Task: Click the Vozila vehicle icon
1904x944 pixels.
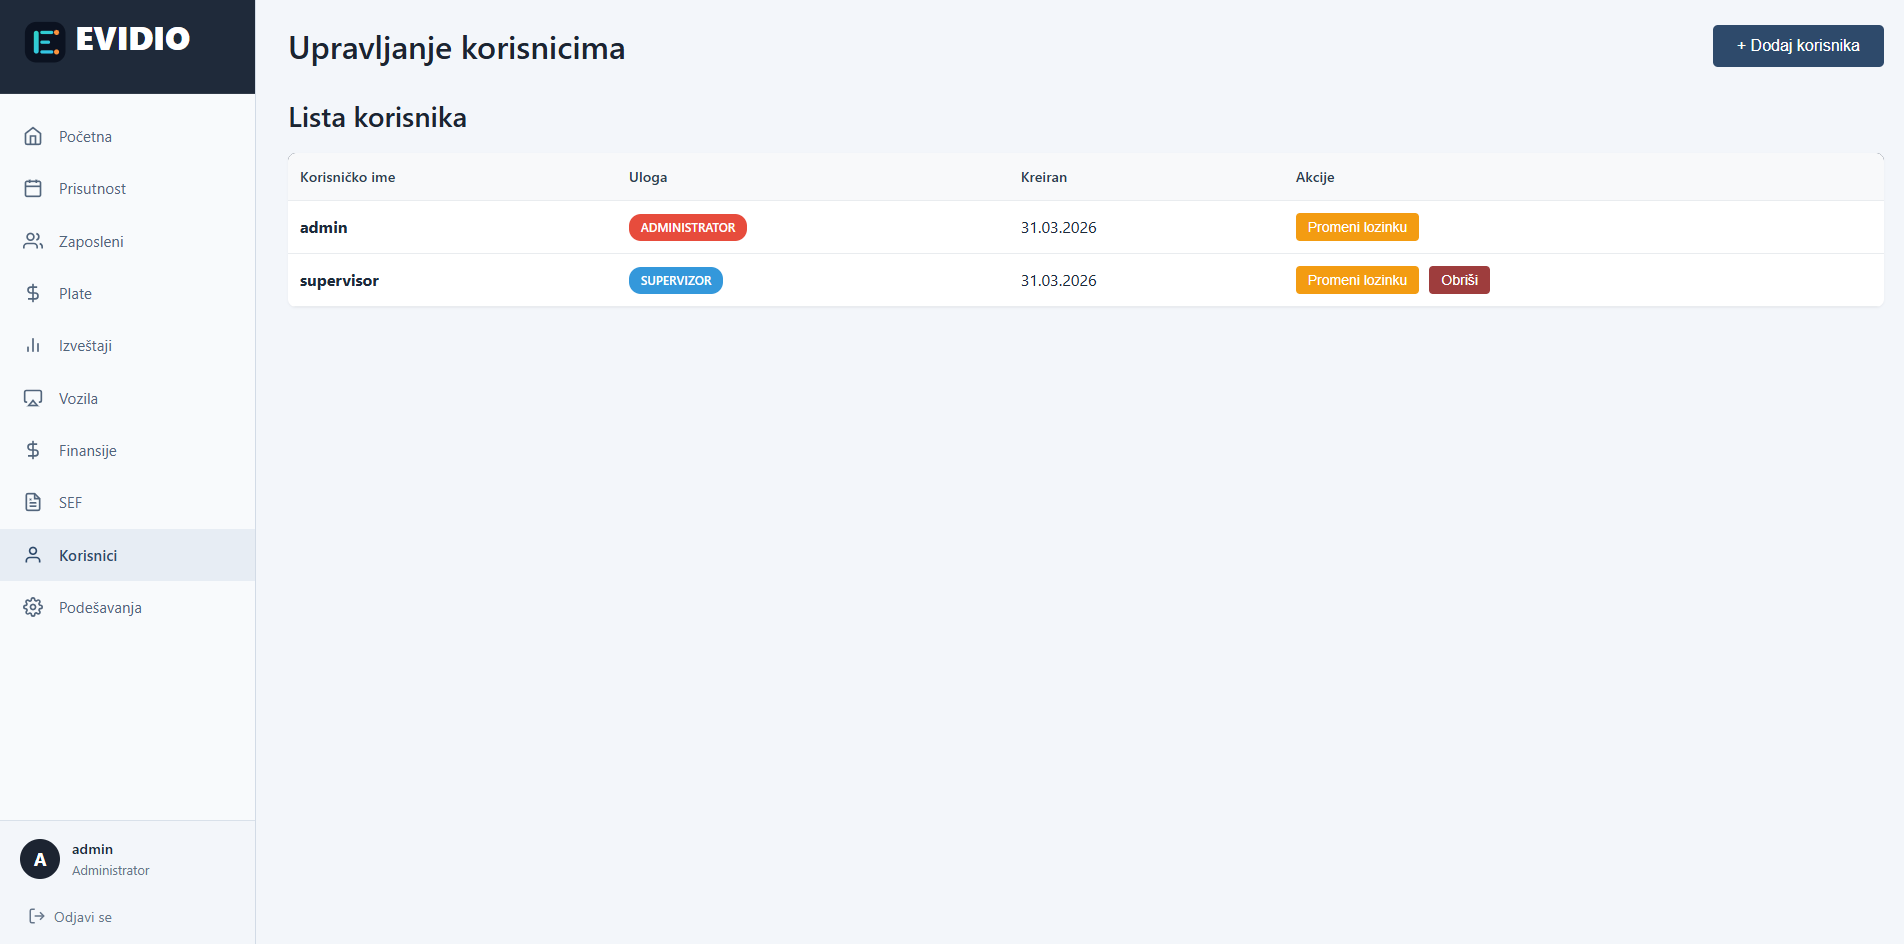Action: click(x=33, y=398)
